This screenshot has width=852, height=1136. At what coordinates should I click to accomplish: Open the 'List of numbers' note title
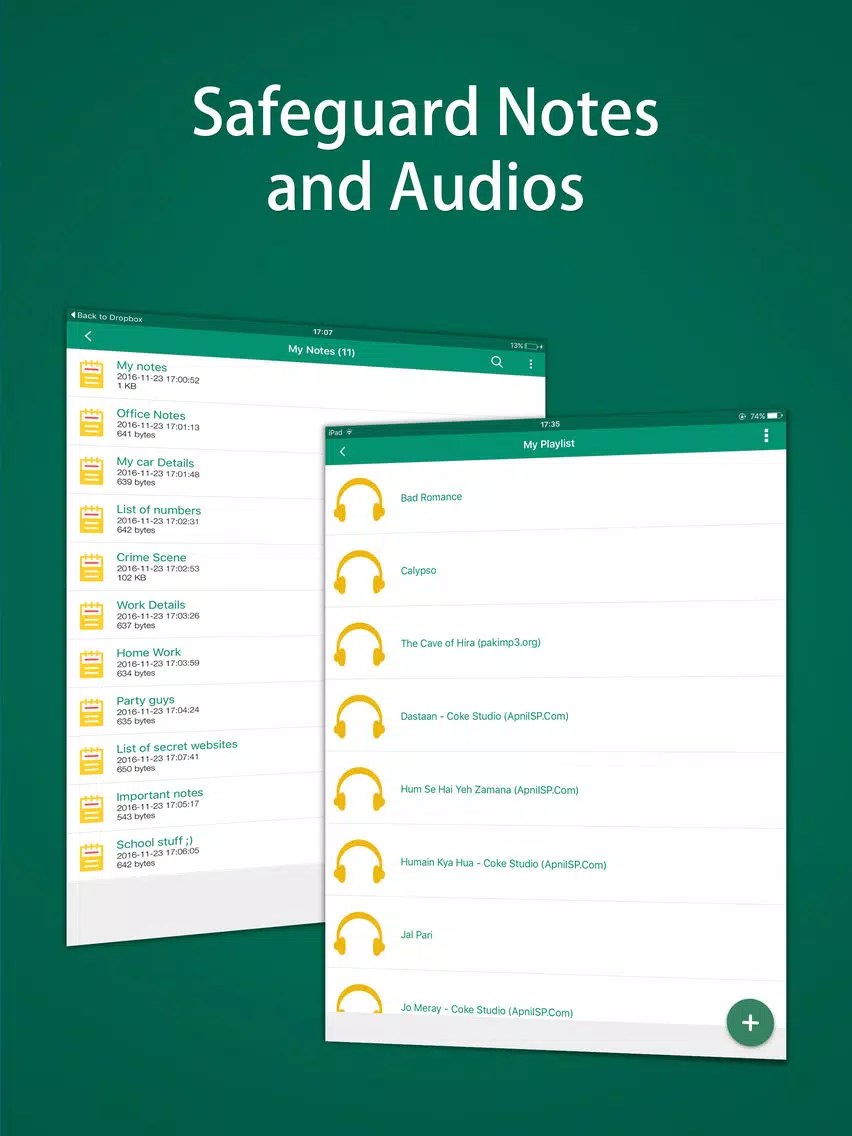click(x=159, y=510)
